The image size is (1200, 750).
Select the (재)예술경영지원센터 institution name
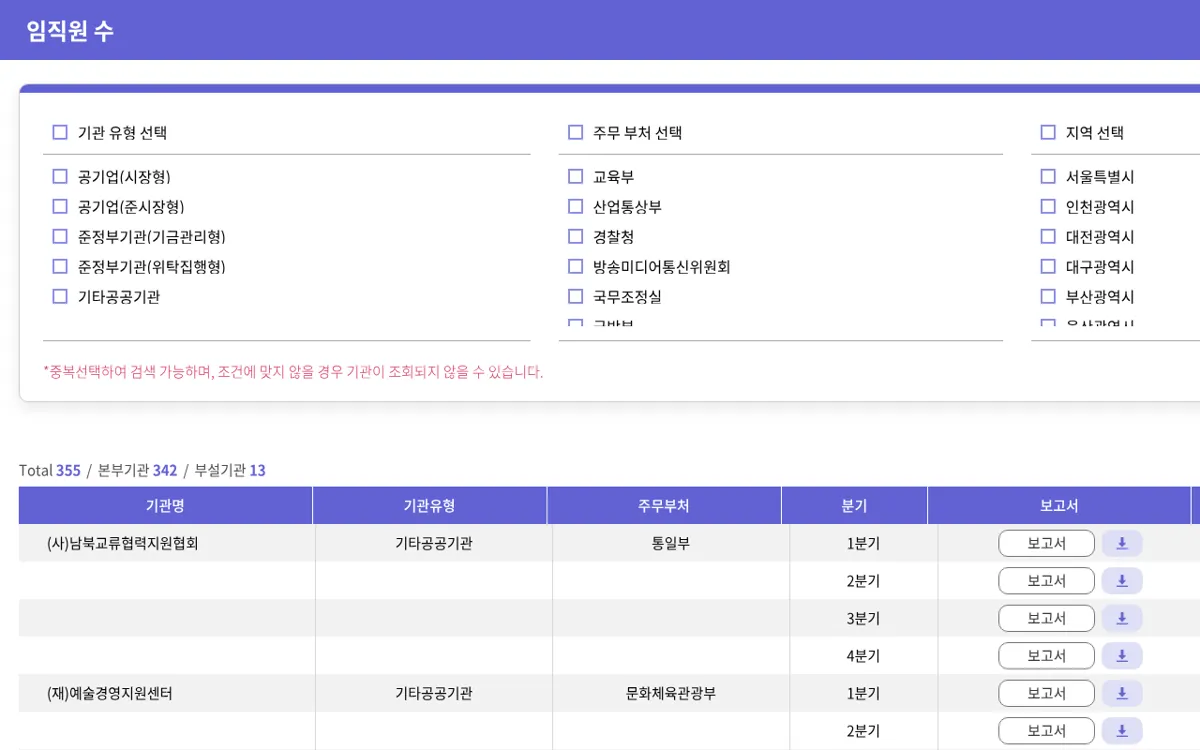pos(110,694)
